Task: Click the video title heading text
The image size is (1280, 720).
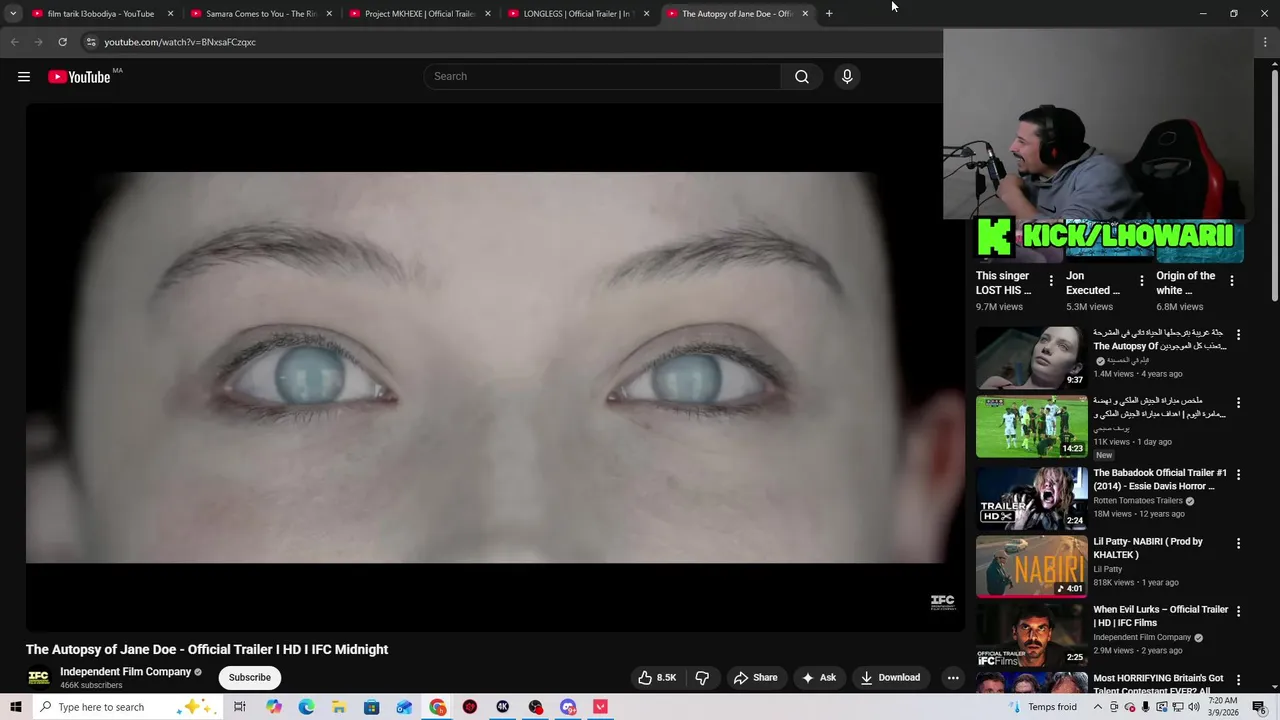Action: tap(207, 649)
